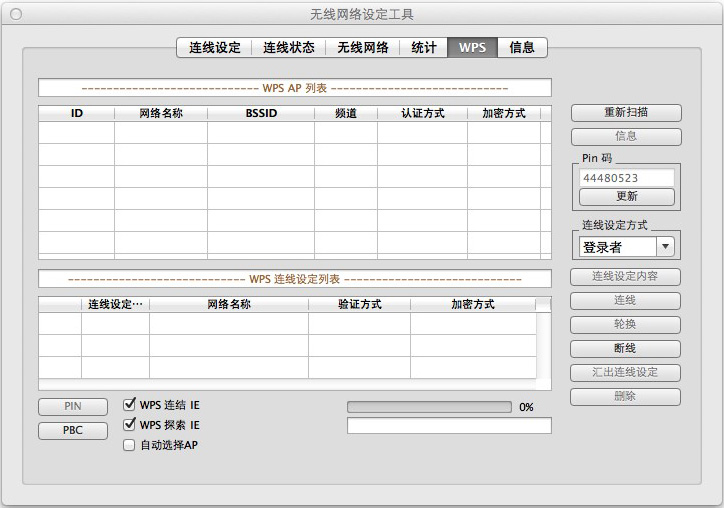The image size is (724, 508).
Task: Click the 断线 button
Action: pyautogui.click(x=625, y=349)
